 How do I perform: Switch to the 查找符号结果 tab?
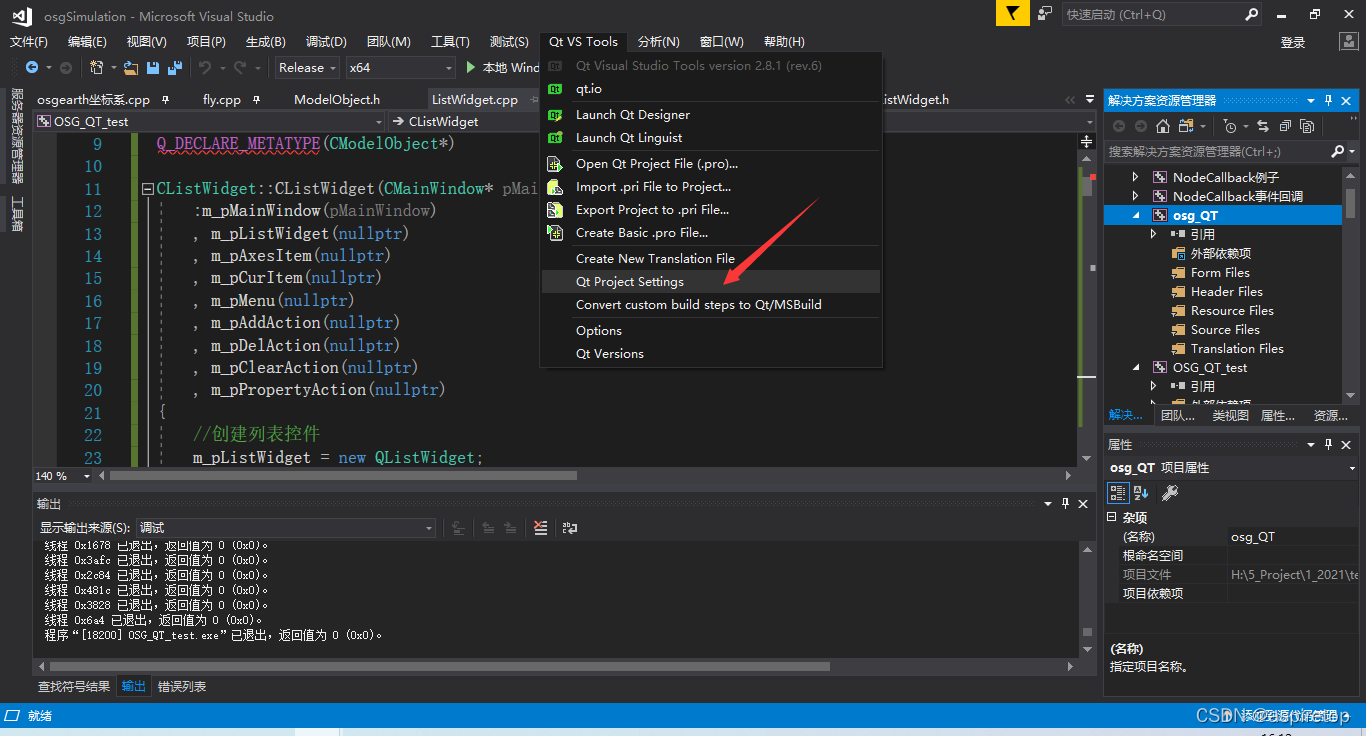pyautogui.click(x=74, y=686)
